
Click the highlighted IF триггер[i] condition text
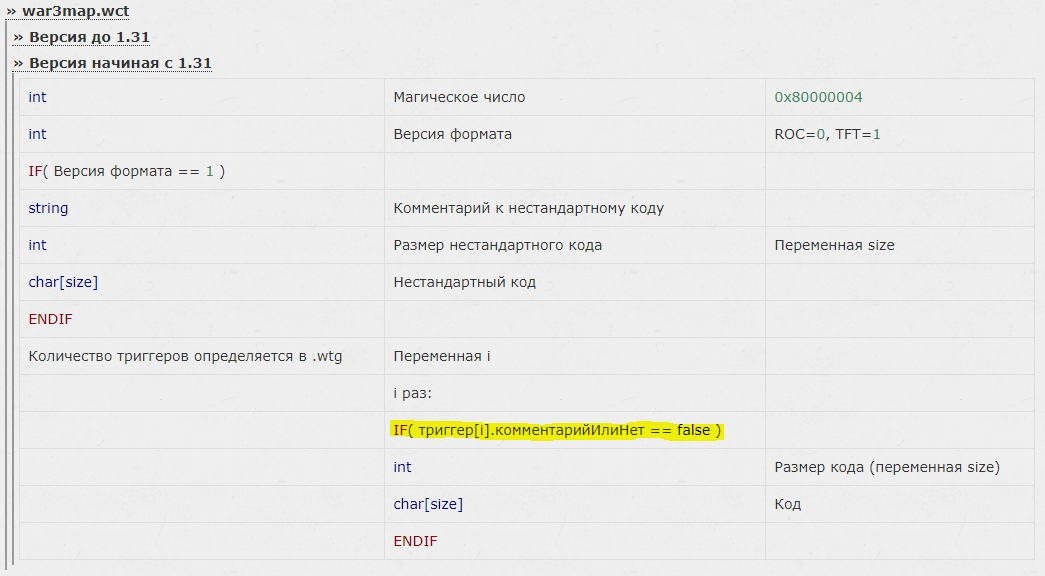click(x=556, y=431)
